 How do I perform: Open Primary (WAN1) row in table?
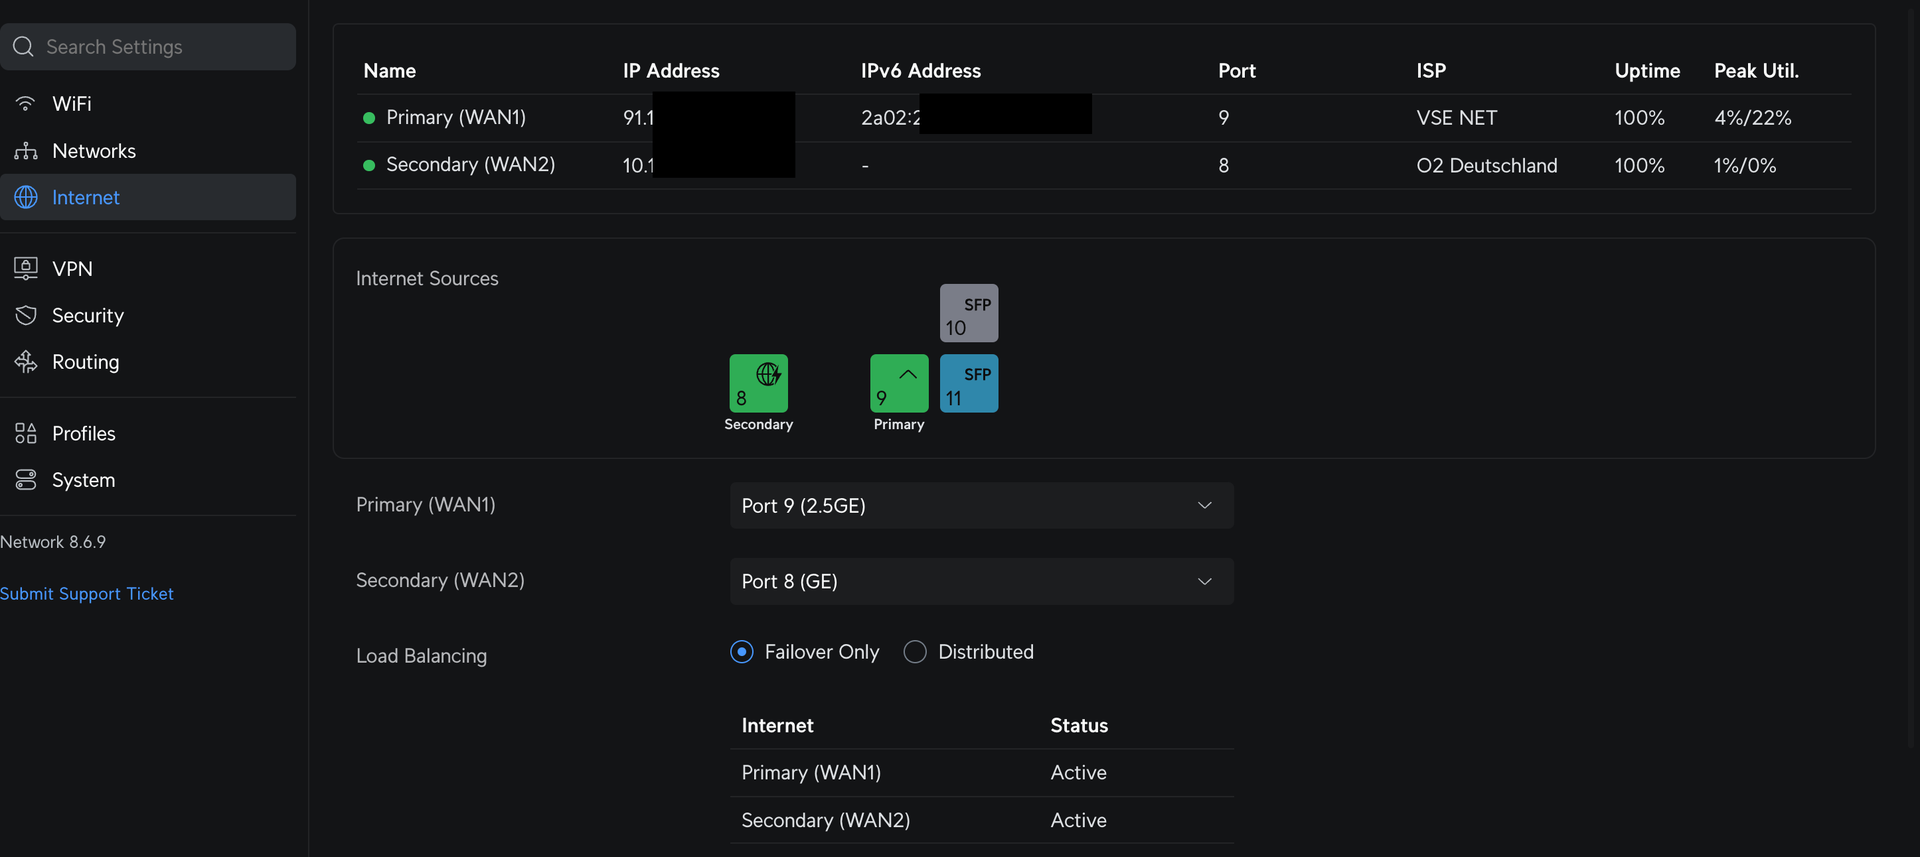[x=1104, y=118]
